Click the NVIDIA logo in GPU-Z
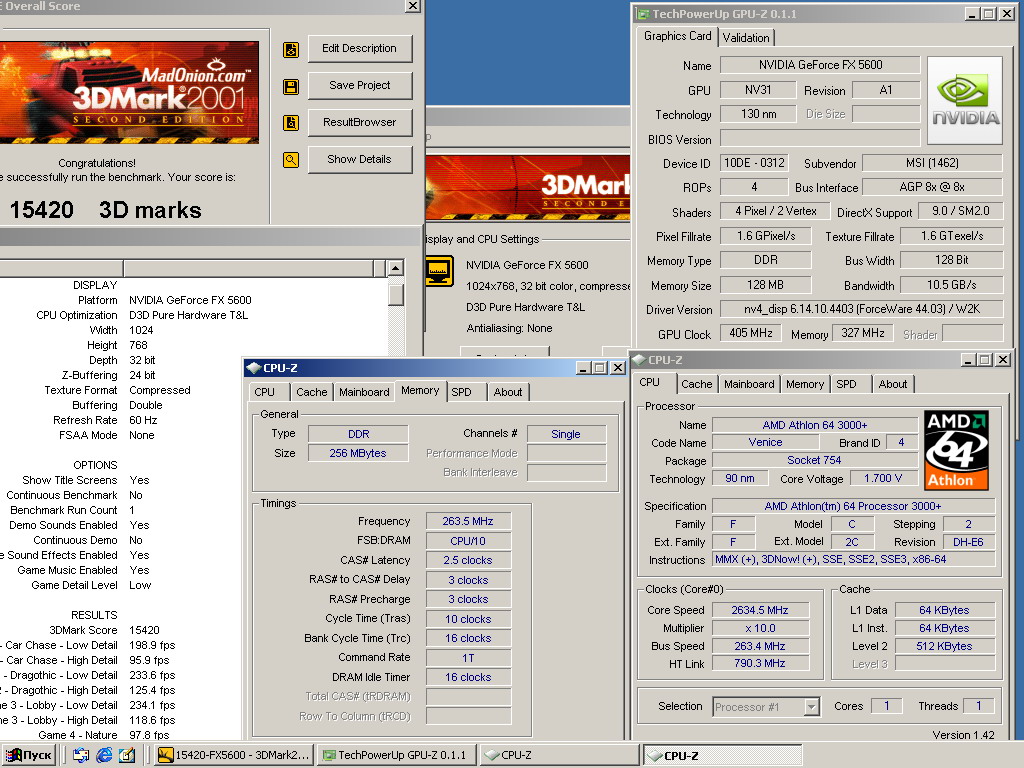The width and height of the screenshot is (1024, 768). click(965, 100)
